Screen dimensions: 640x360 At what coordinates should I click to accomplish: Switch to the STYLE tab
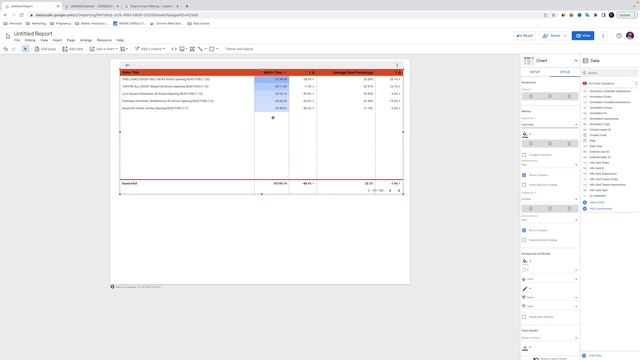pyautogui.click(x=564, y=72)
